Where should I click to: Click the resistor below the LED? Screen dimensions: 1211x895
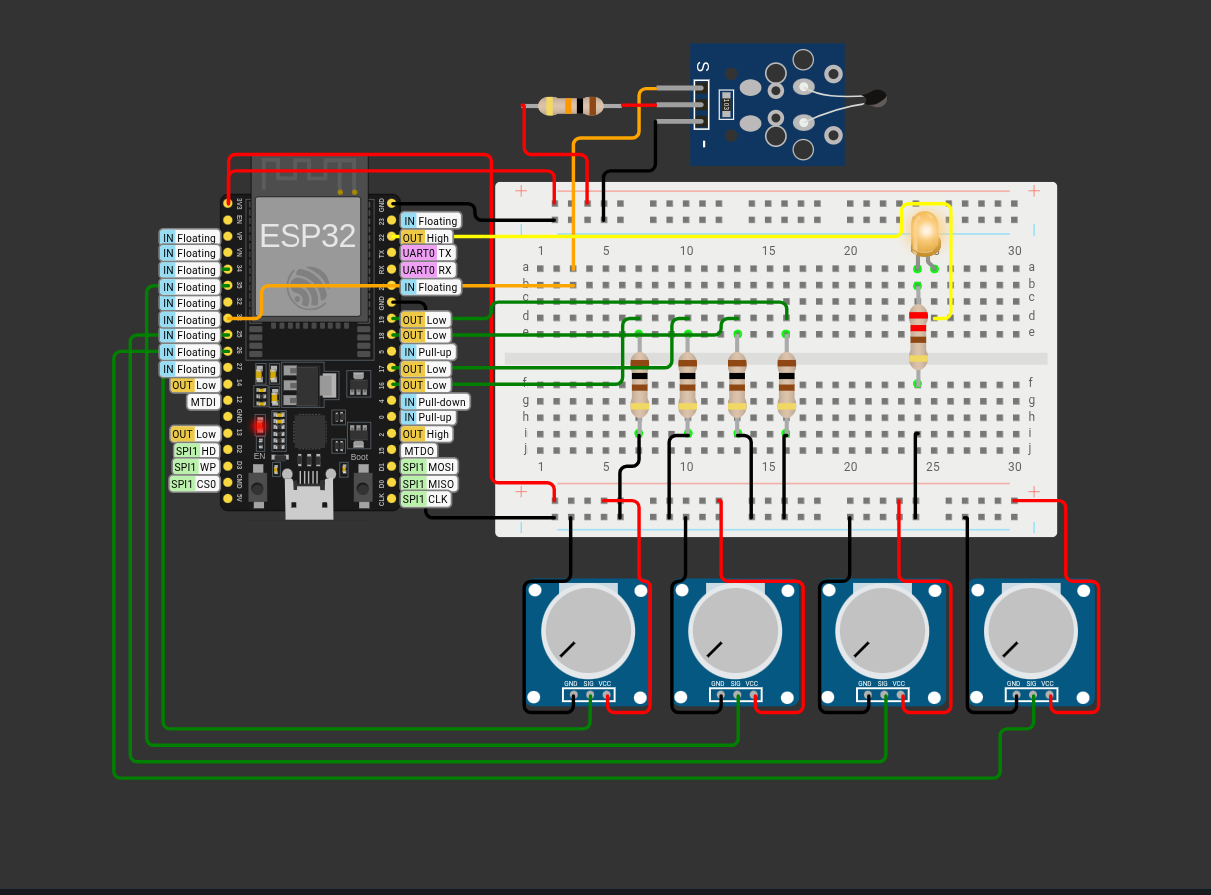click(918, 335)
